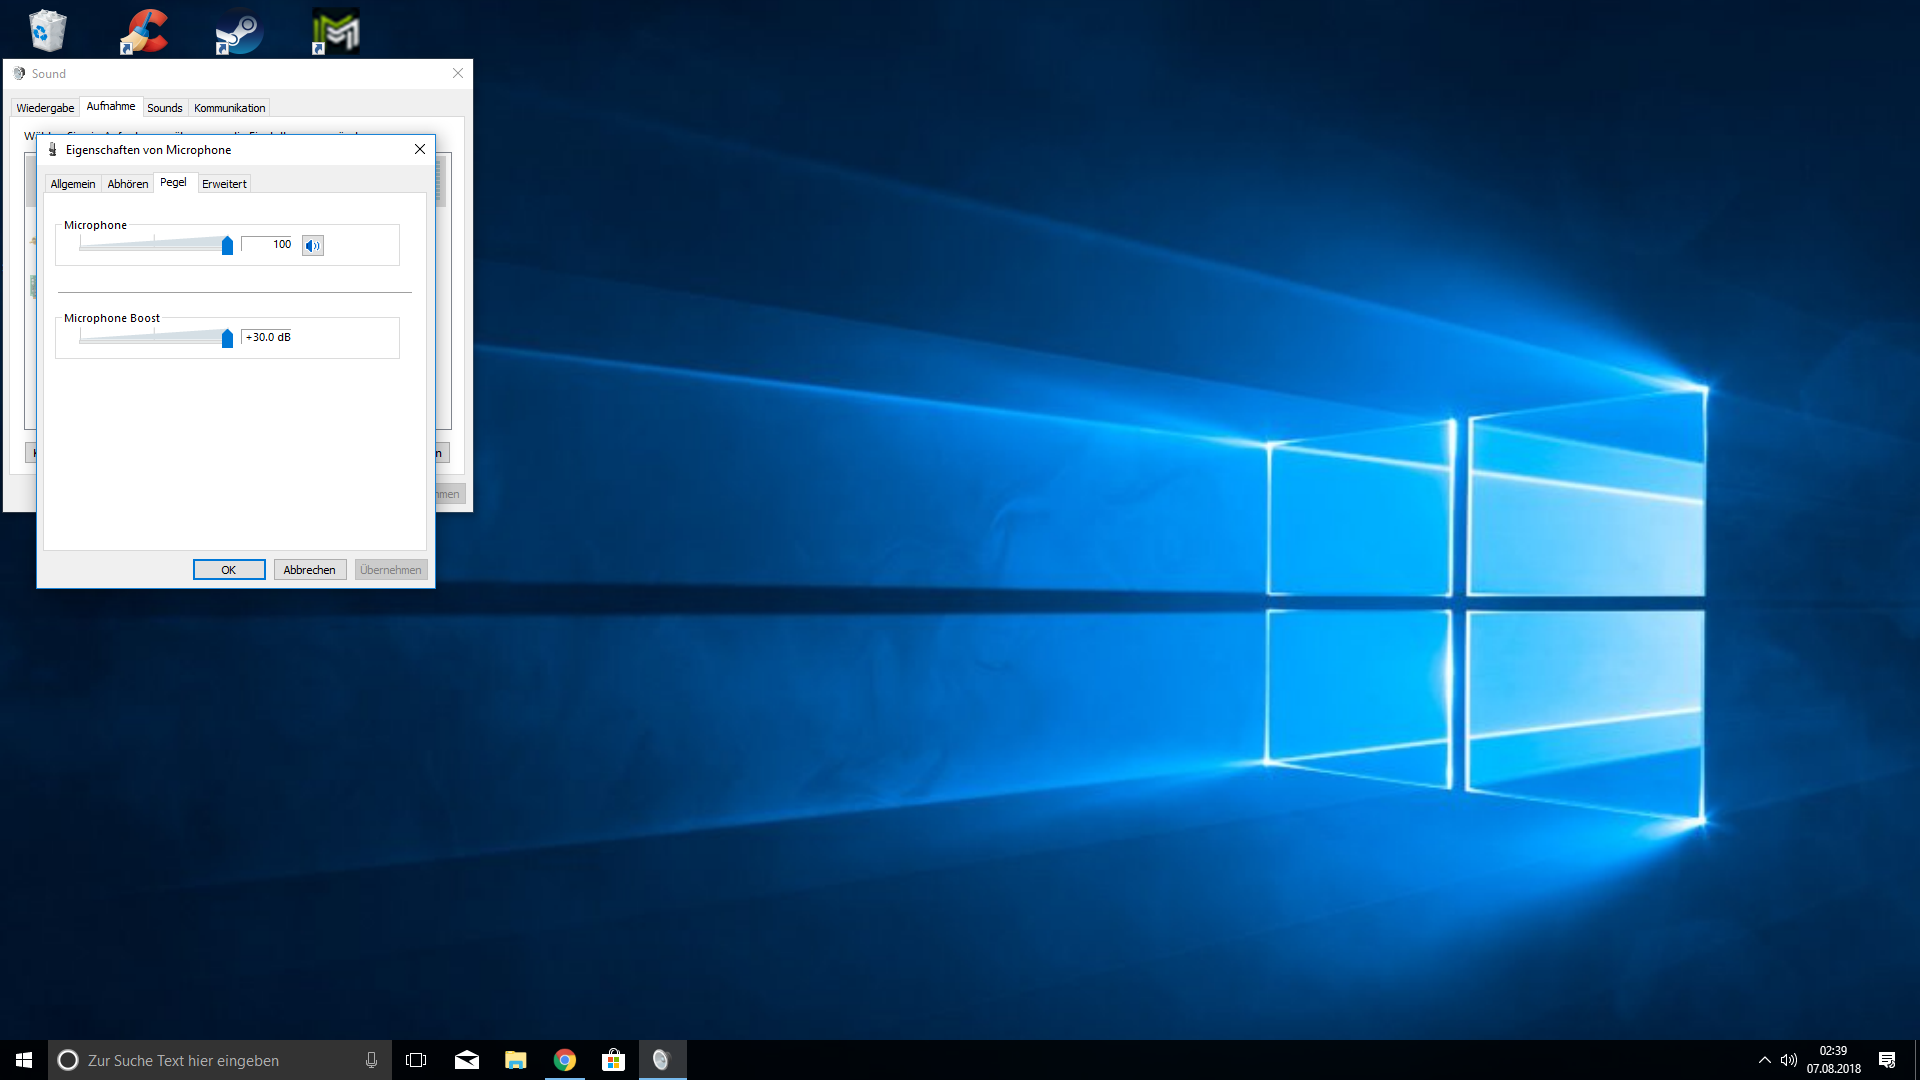Launch CCleaner from desktop shortcut

coord(144,31)
